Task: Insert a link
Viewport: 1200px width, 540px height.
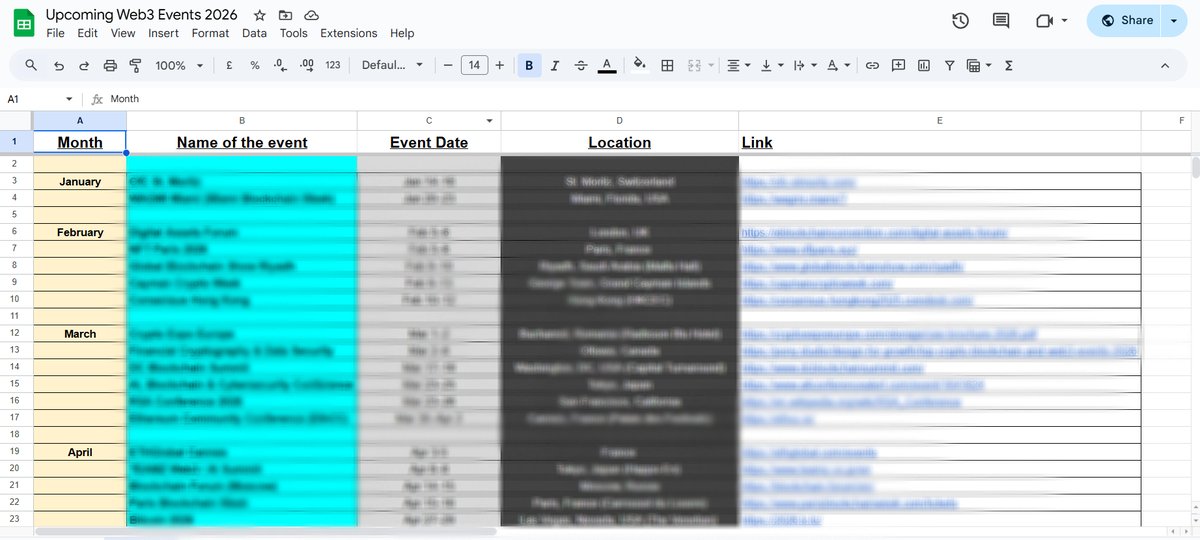Action: tap(872, 65)
